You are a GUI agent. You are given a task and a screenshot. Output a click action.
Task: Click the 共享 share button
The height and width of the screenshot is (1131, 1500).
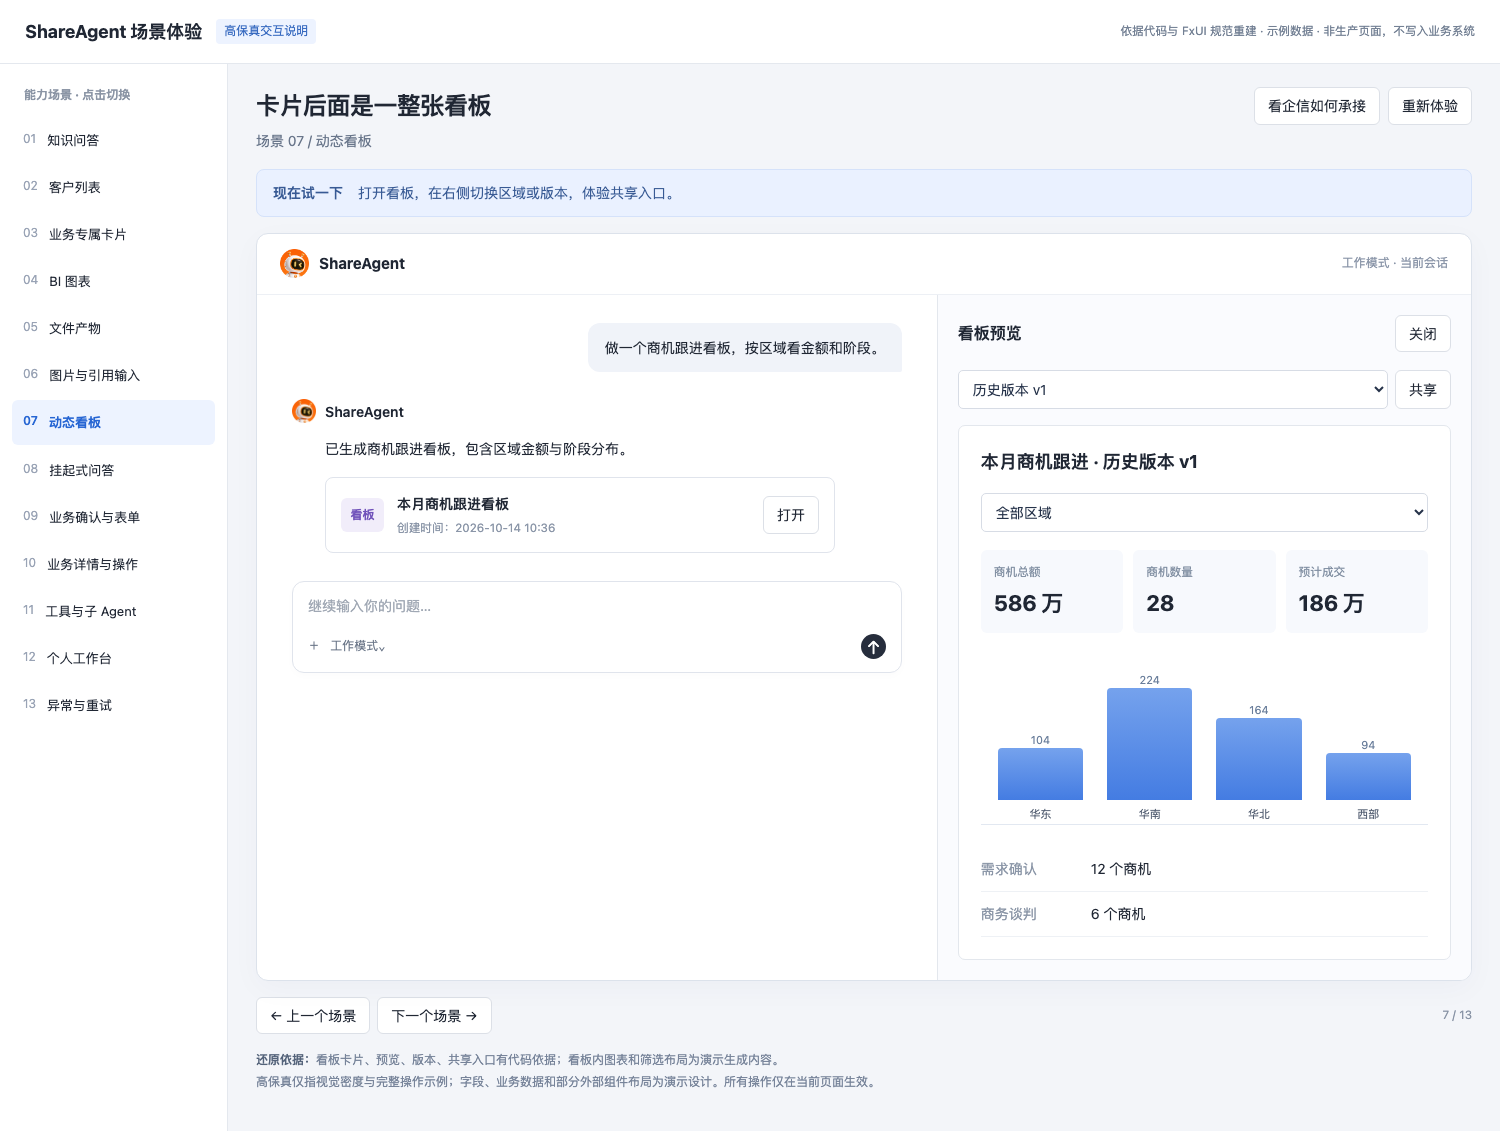(x=1423, y=390)
